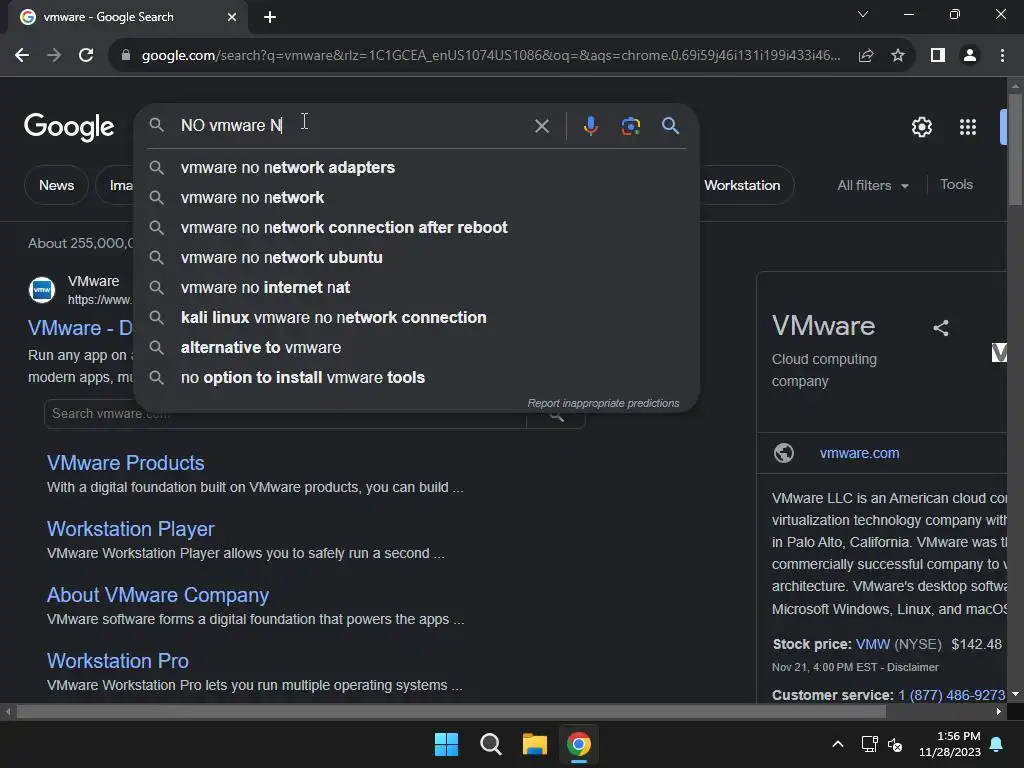This screenshot has width=1024, height=768.
Task: Open the tab search chevron in title bar
Action: click(x=863, y=14)
